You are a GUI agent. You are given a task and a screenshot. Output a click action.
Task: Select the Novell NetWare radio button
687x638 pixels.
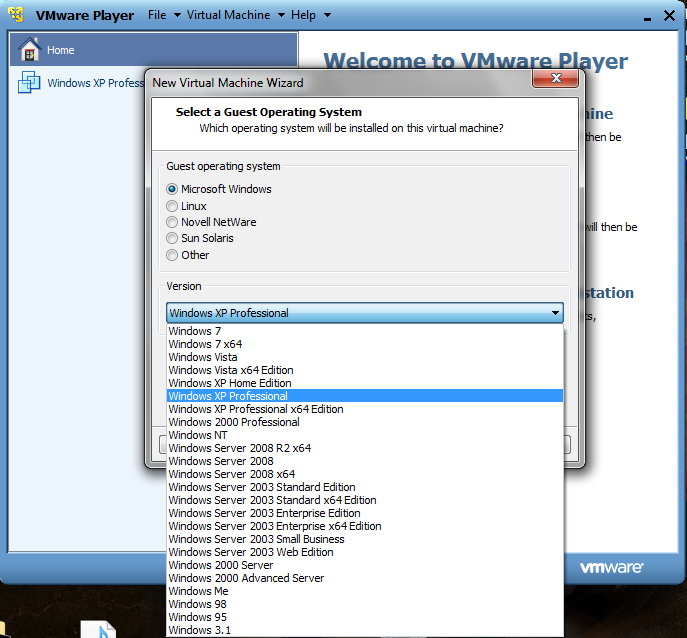coord(172,222)
